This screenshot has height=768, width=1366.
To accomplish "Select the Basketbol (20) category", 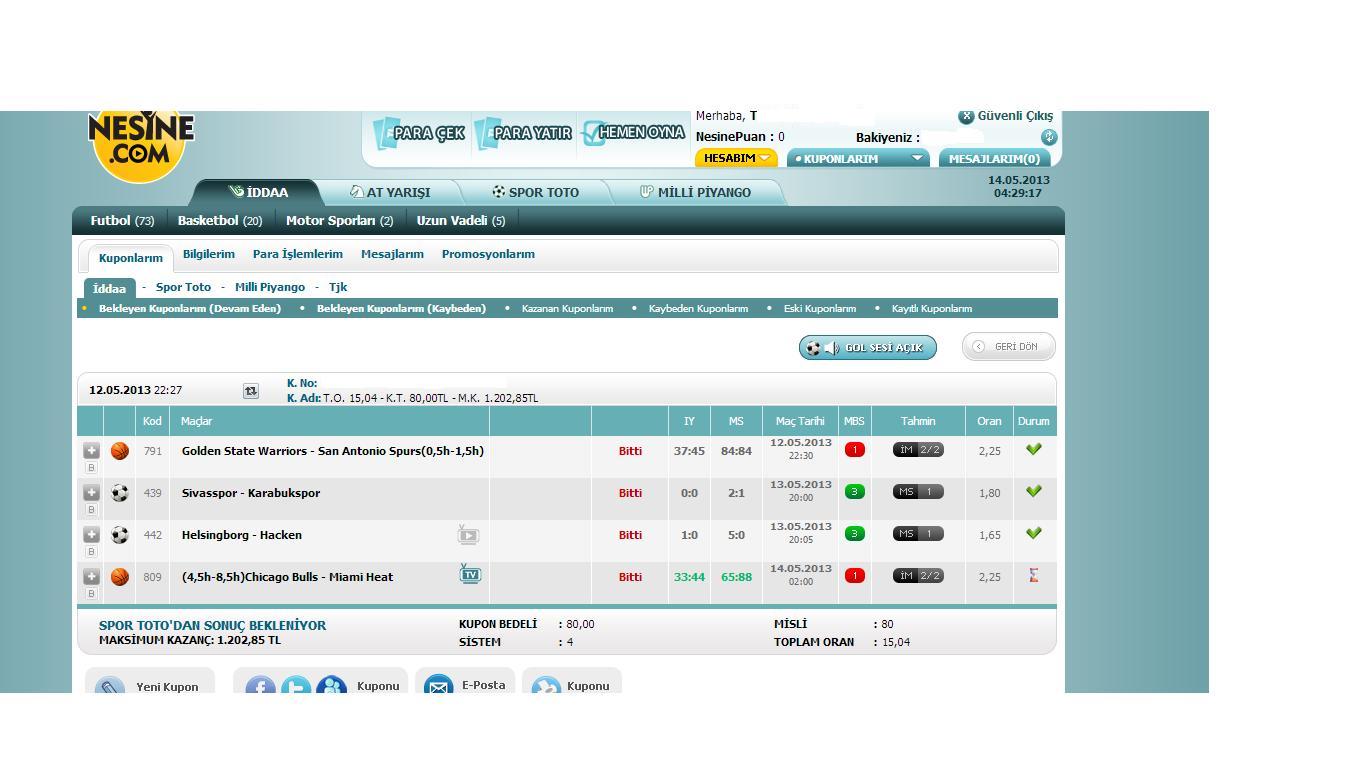I will 220,220.
